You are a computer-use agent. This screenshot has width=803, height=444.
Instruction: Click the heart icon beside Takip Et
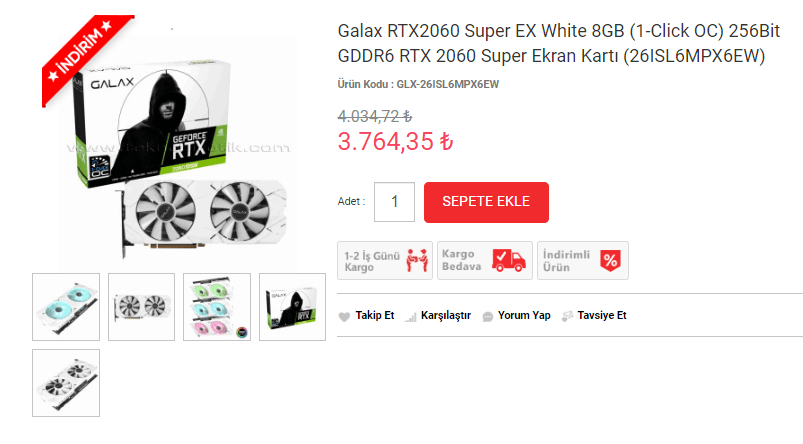point(344,317)
